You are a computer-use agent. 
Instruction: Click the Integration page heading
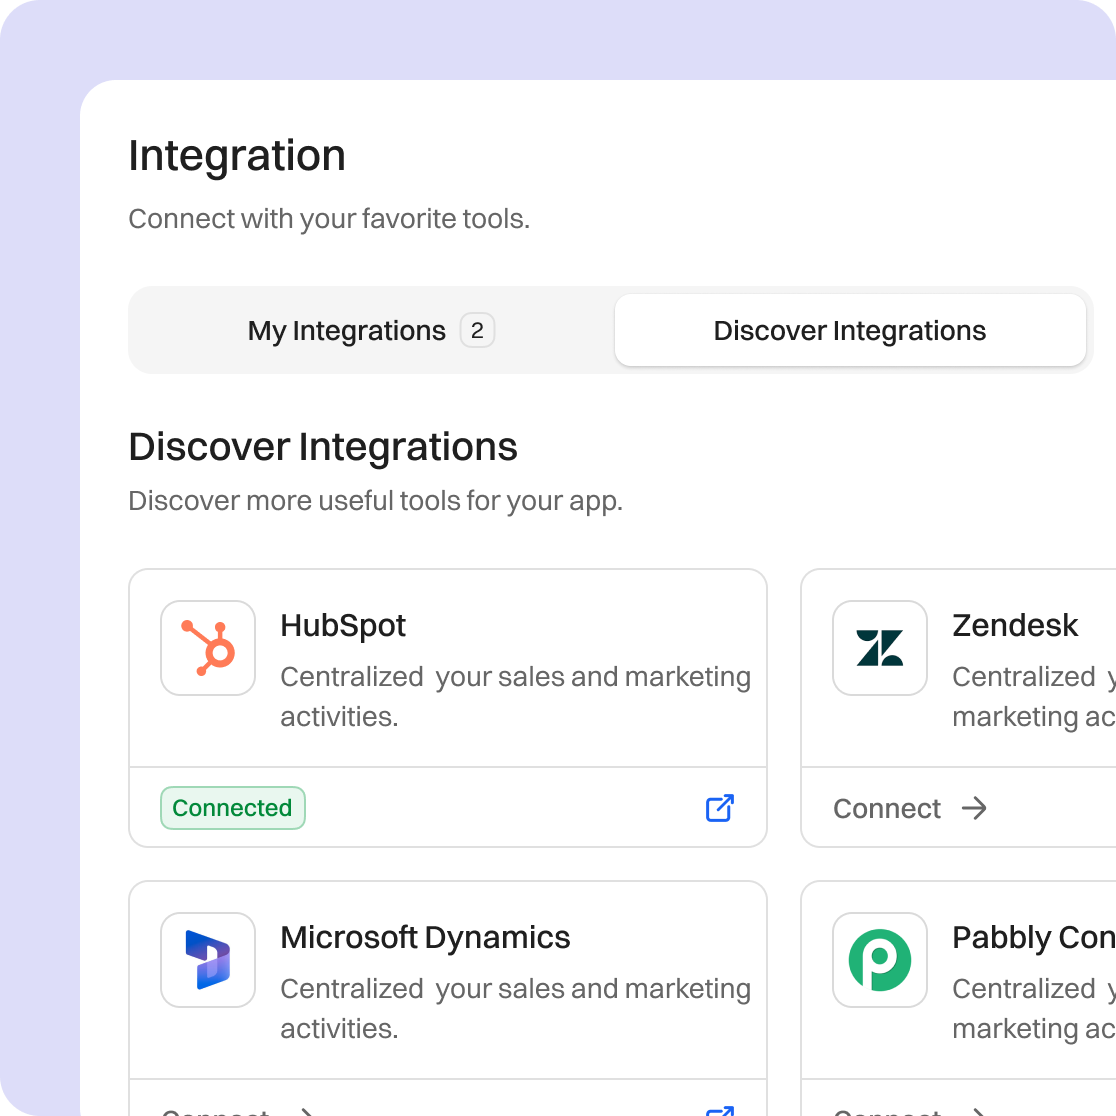(237, 156)
